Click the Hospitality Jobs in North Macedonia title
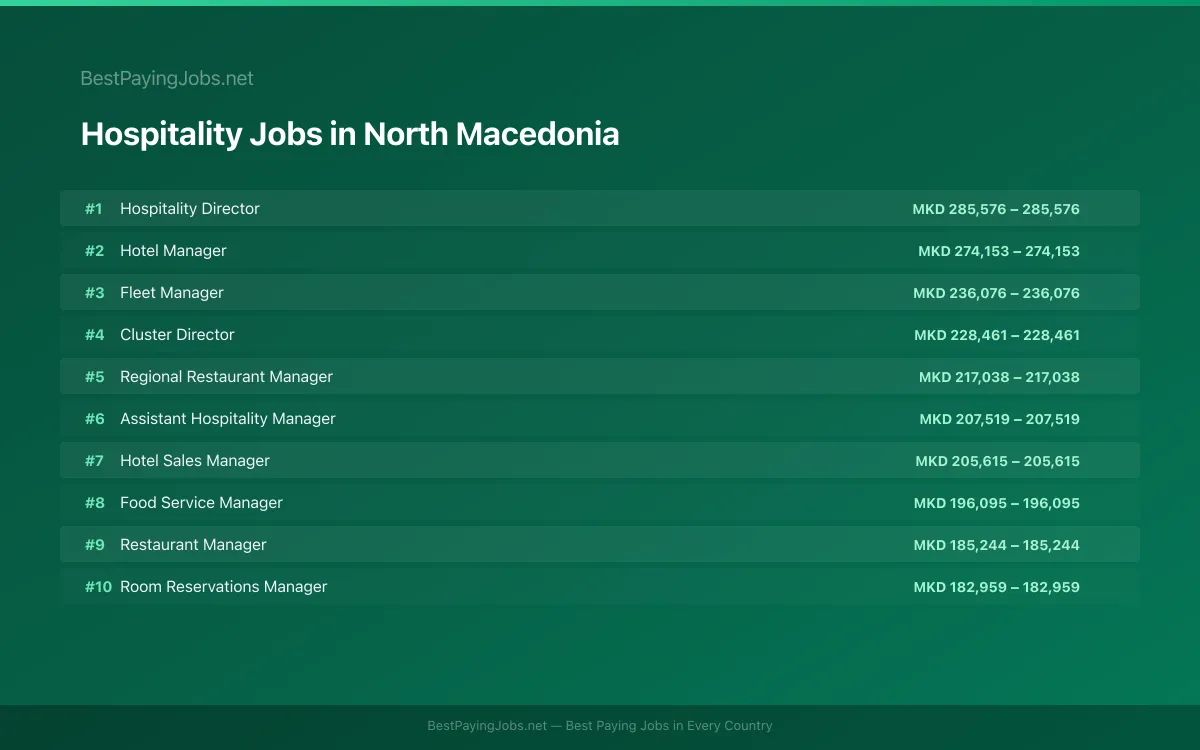 coord(350,134)
